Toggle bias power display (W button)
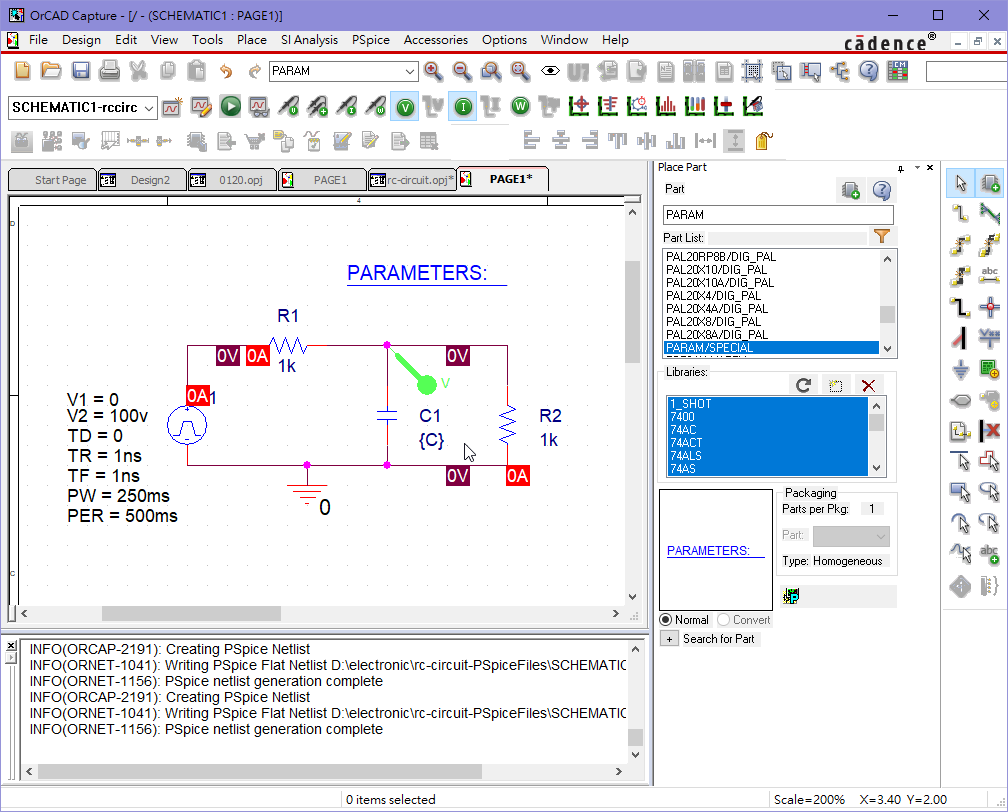Image resolution: width=1008 pixels, height=812 pixels. [x=521, y=107]
